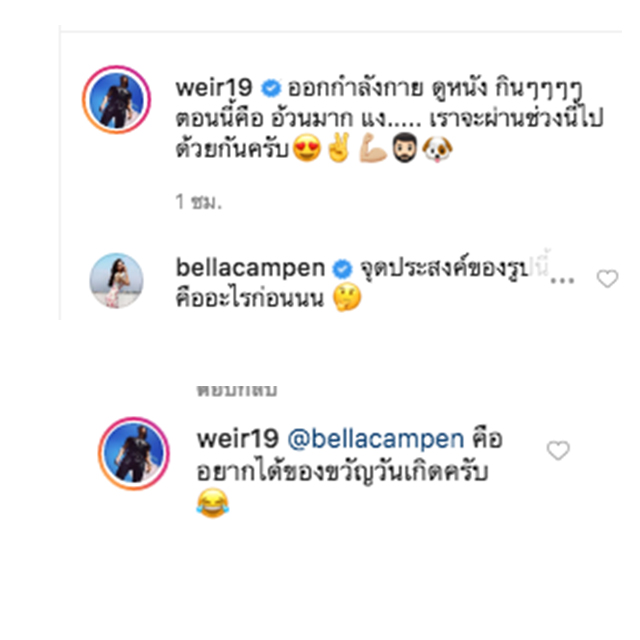Like bellacampen's comment with the heart
Screen dimensions: 640x640
point(607,279)
